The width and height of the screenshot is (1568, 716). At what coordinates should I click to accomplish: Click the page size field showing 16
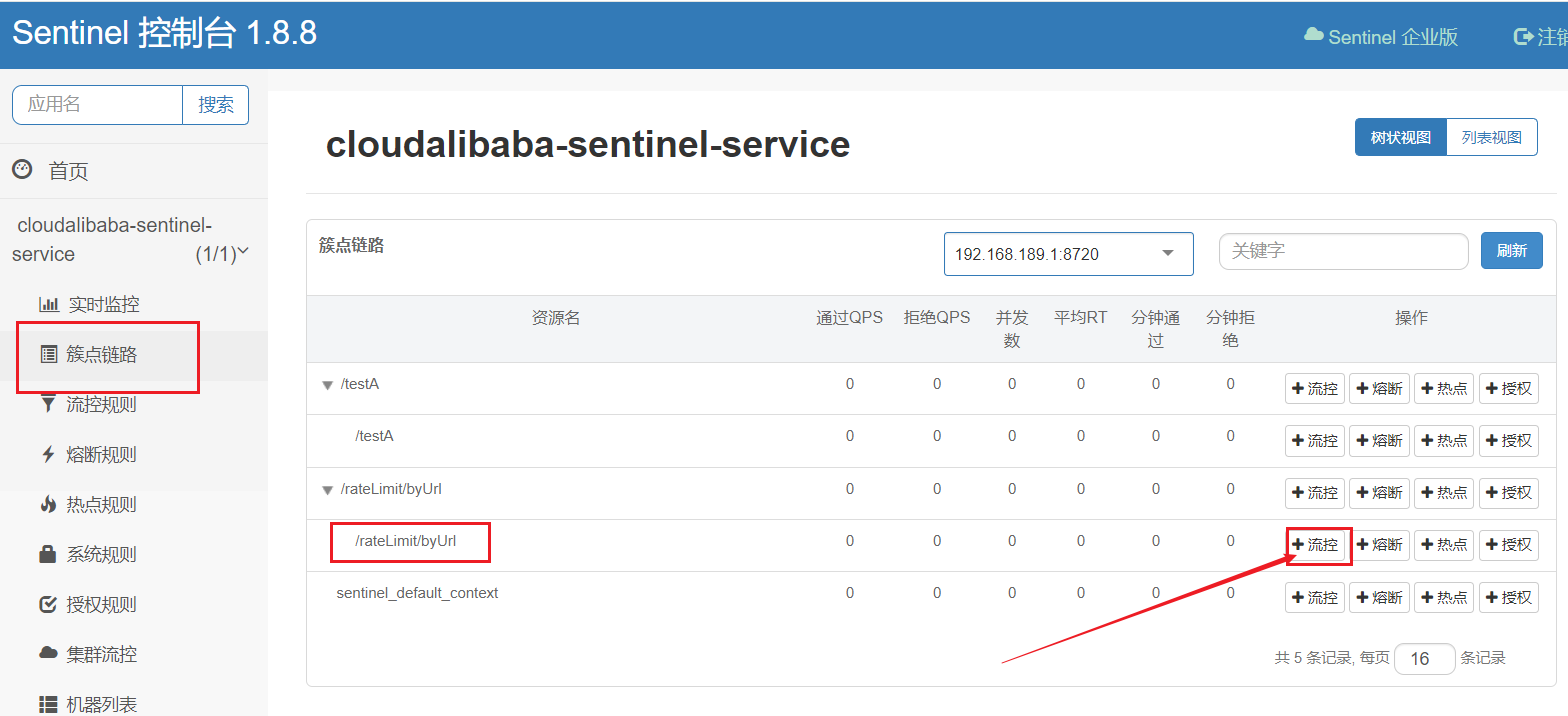pos(1424,659)
